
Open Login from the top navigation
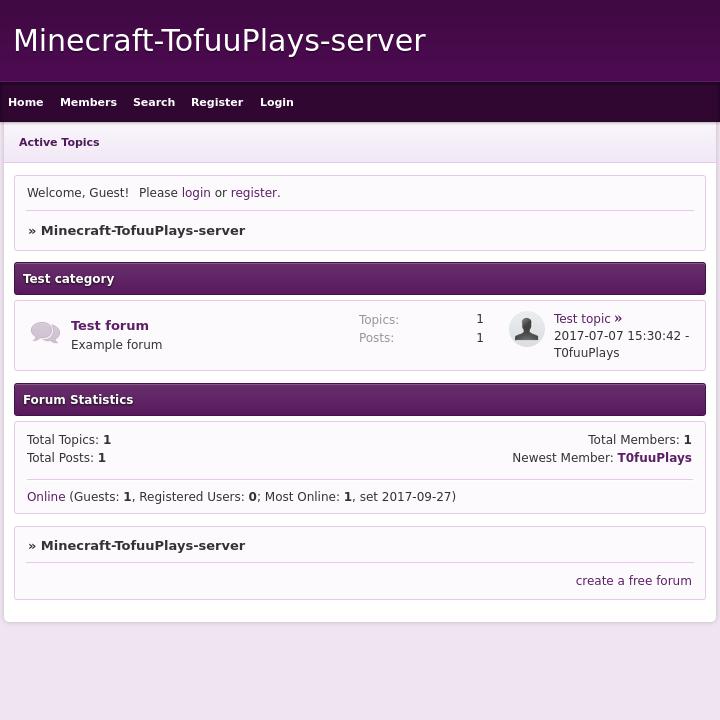click(277, 102)
